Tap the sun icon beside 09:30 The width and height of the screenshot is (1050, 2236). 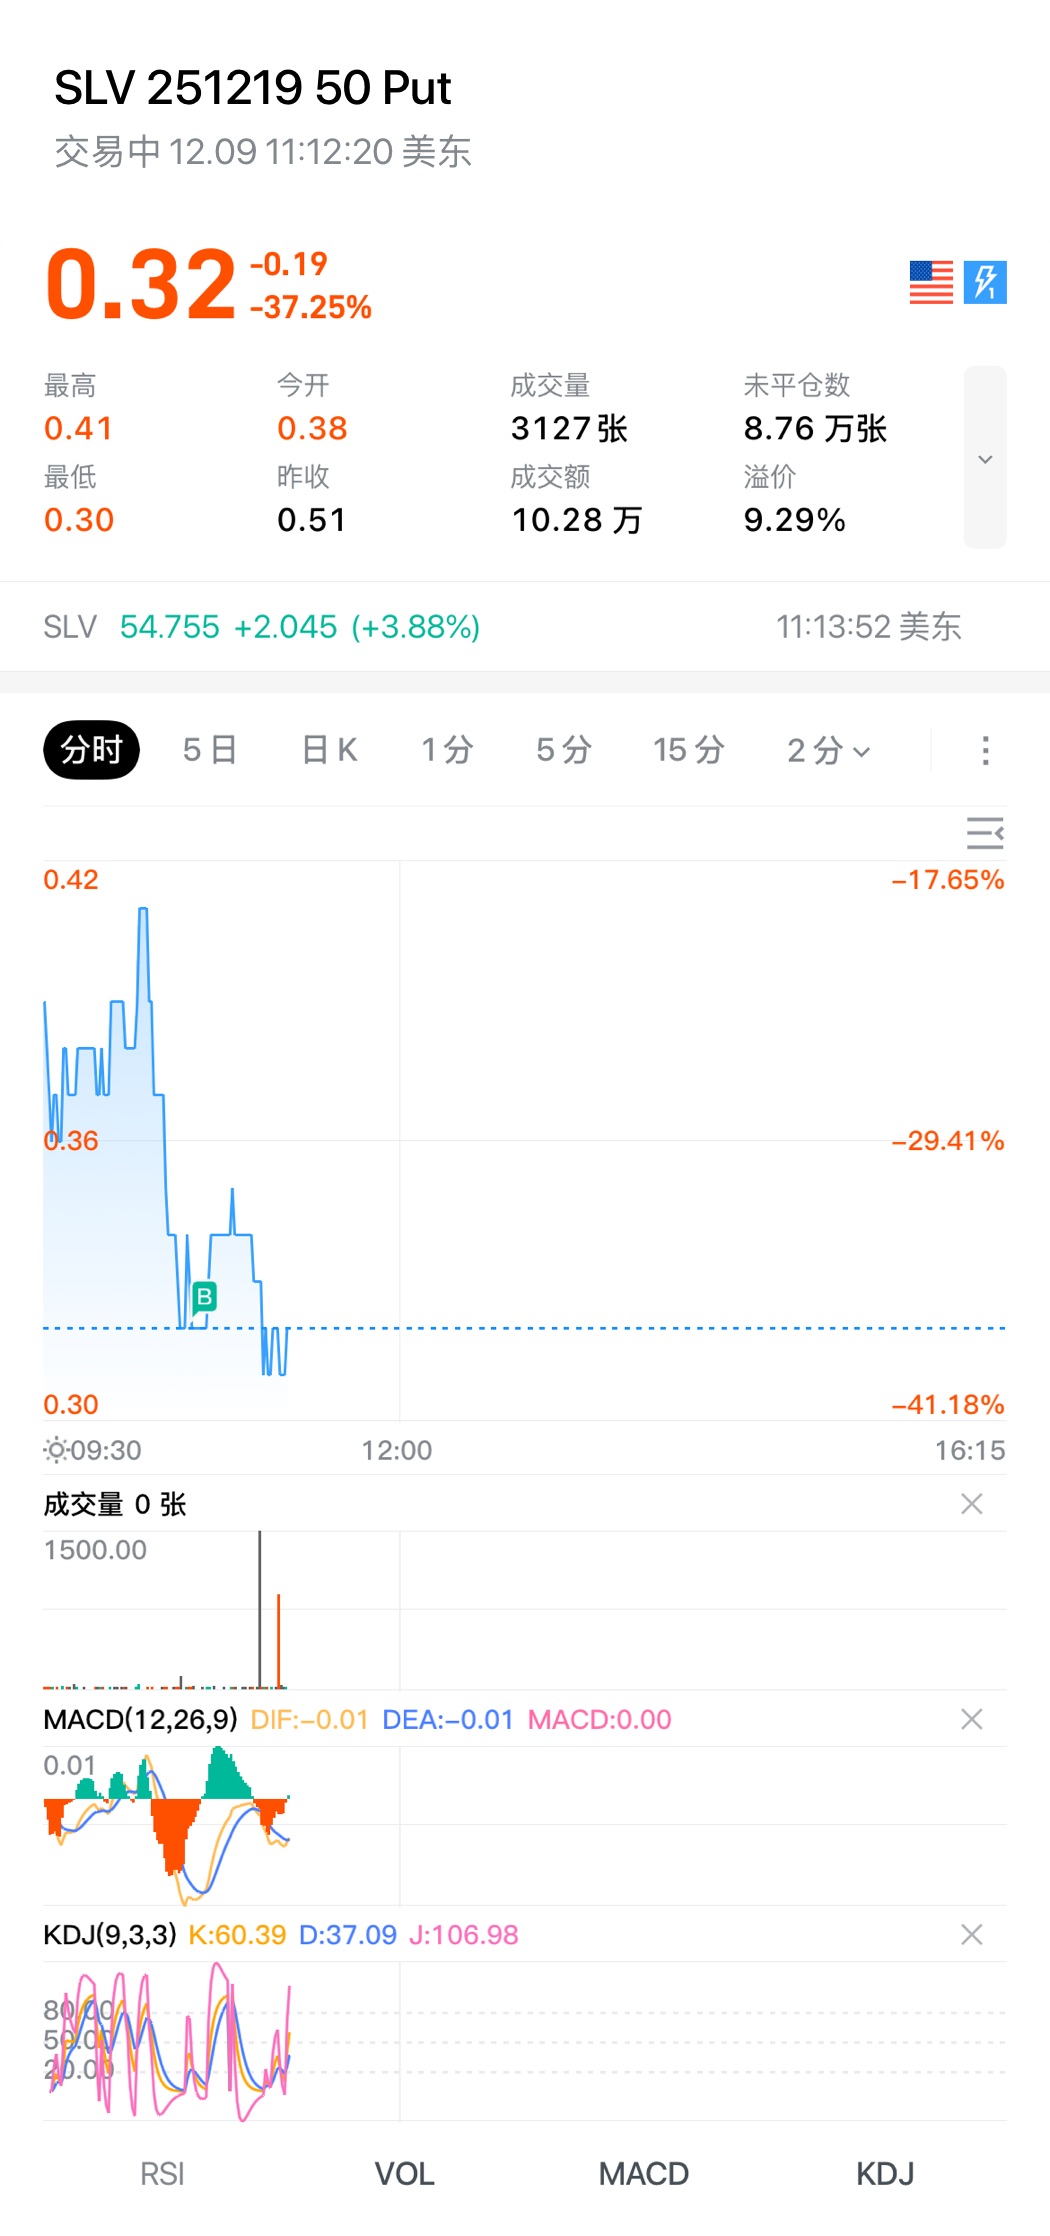click(x=56, y=1449)
